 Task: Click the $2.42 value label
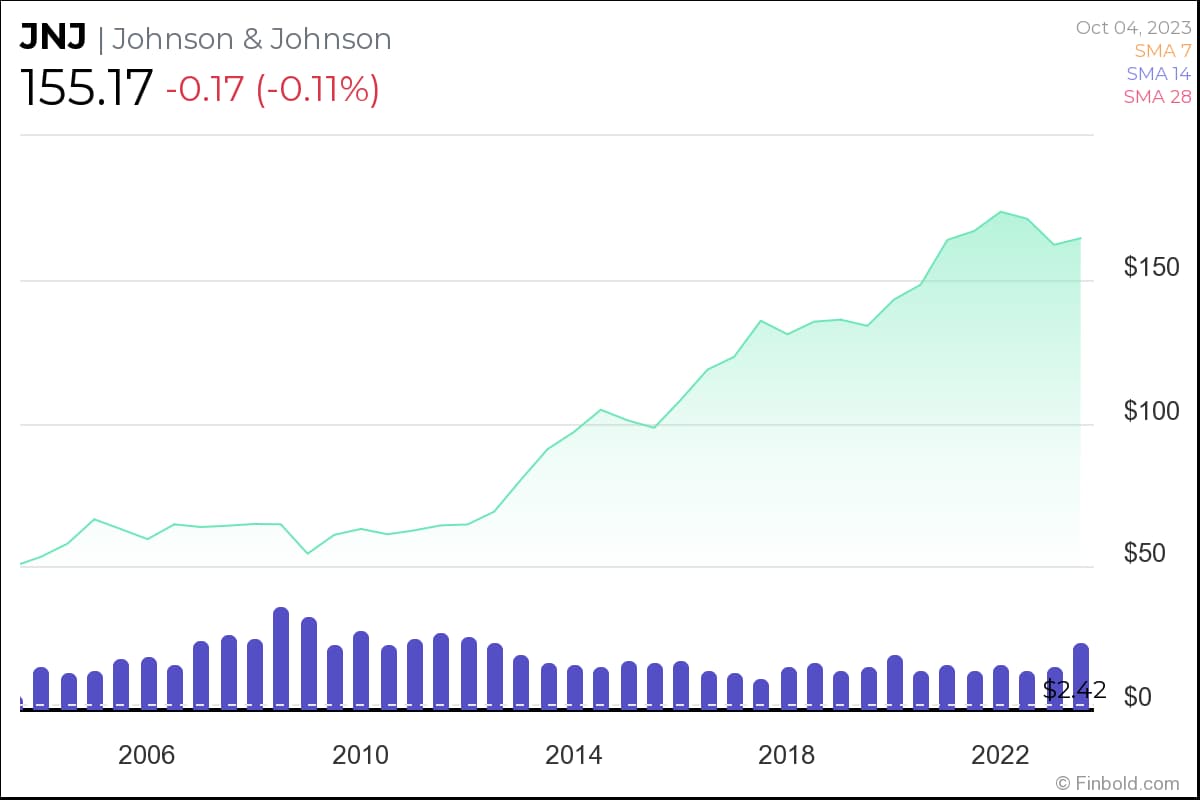pyautogui.click(x=1074, y=690)
